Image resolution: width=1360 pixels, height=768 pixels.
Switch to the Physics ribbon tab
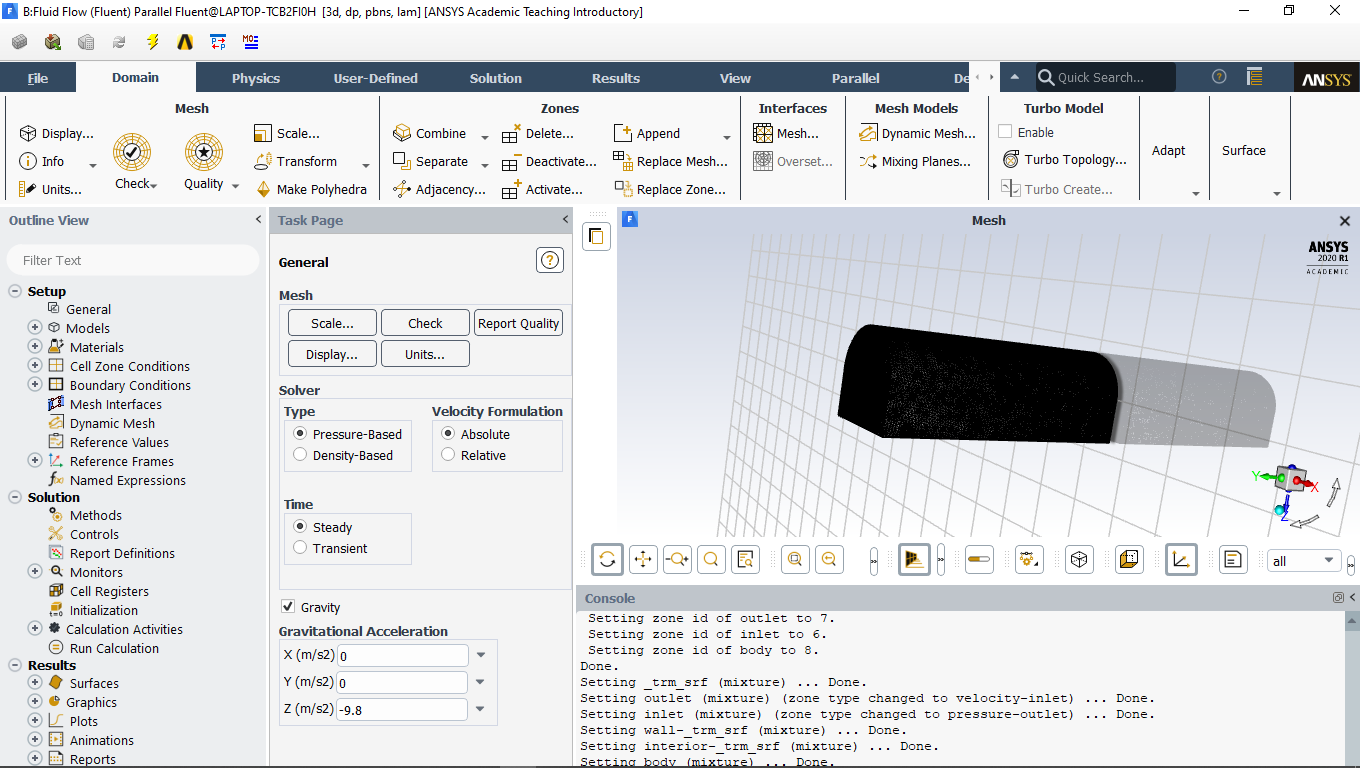256,78
